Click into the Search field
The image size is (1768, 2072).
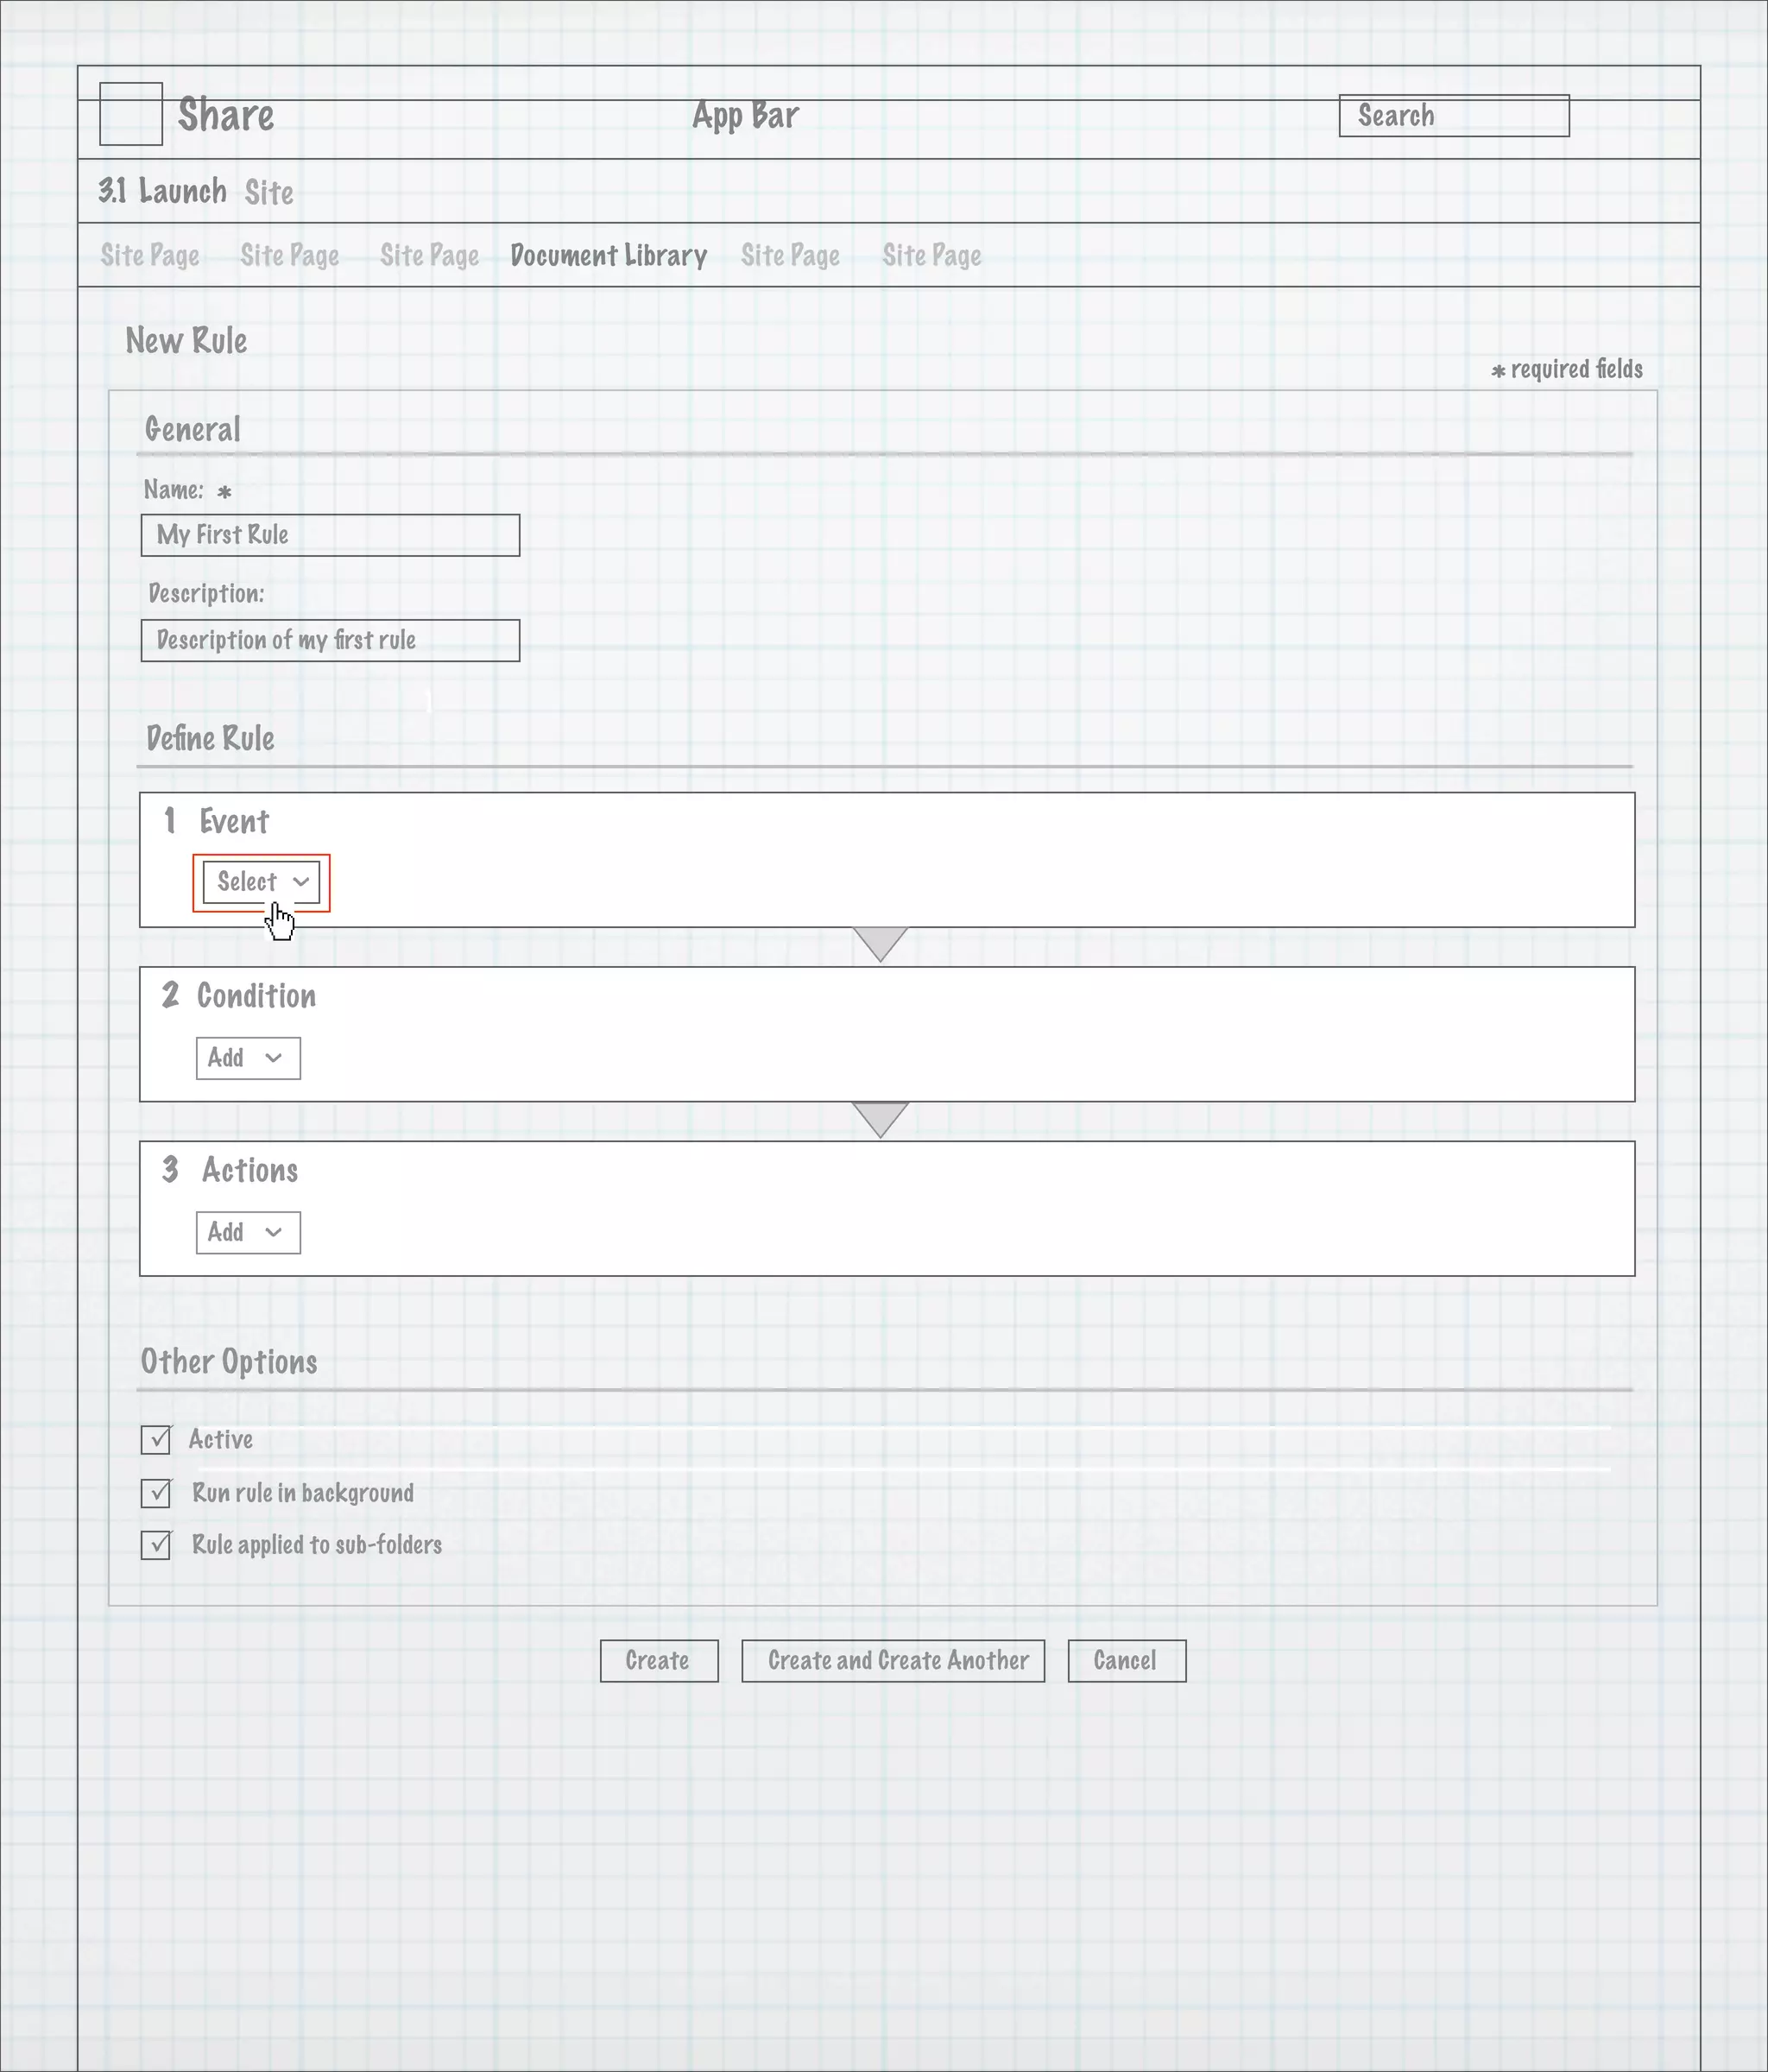(1453, 116)
